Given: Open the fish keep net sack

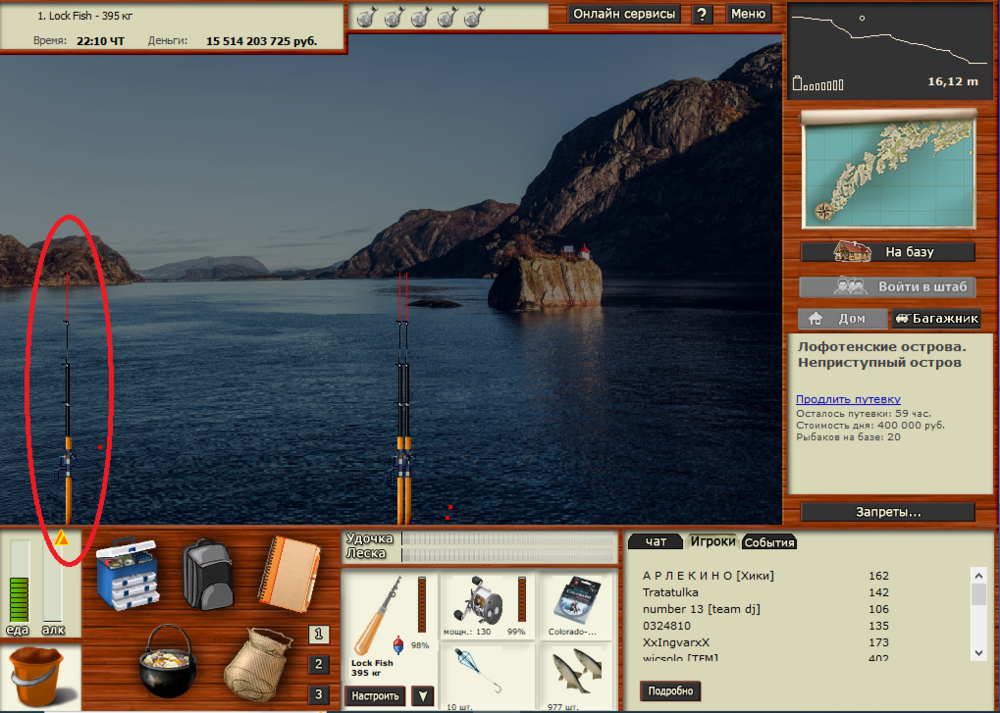Looking at the screenshot, I should click(256, 664).
